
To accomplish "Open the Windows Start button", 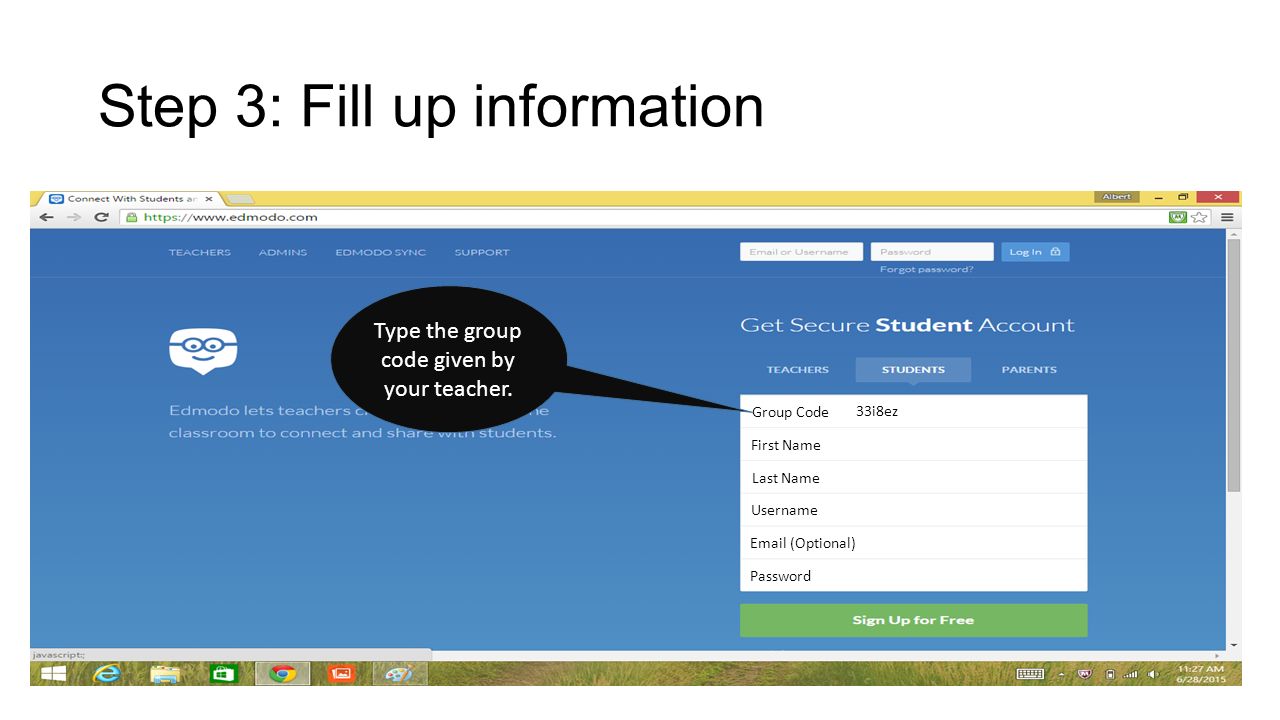I will pos(53,674).
